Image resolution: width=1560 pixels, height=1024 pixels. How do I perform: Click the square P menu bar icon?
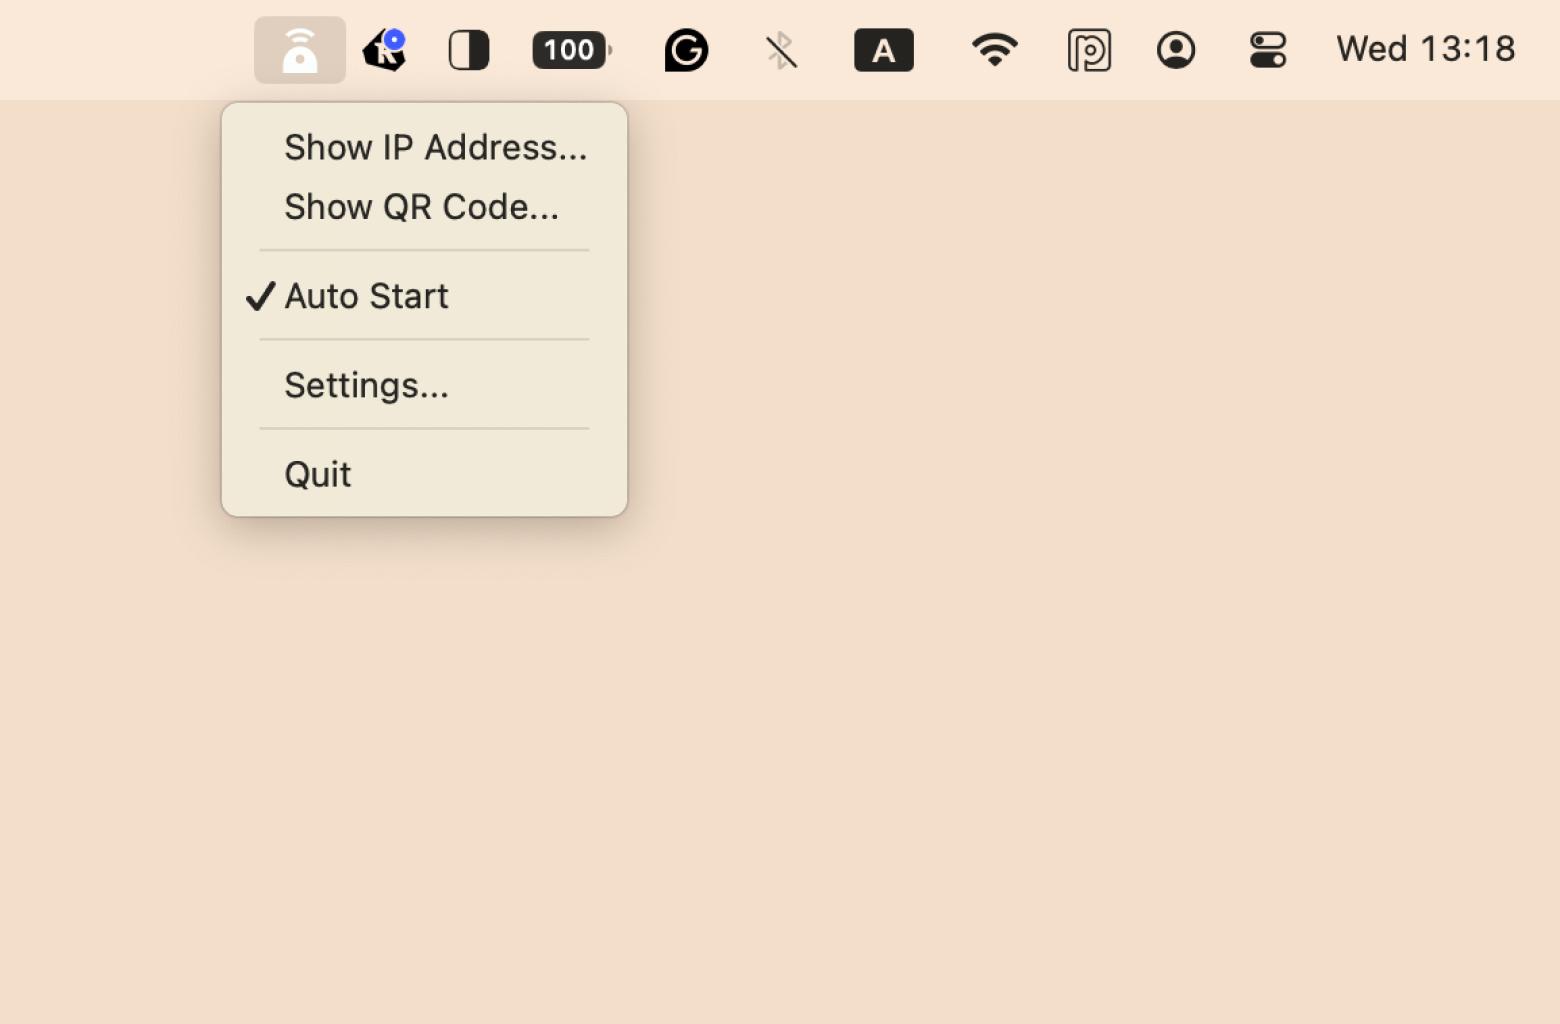1089,50
